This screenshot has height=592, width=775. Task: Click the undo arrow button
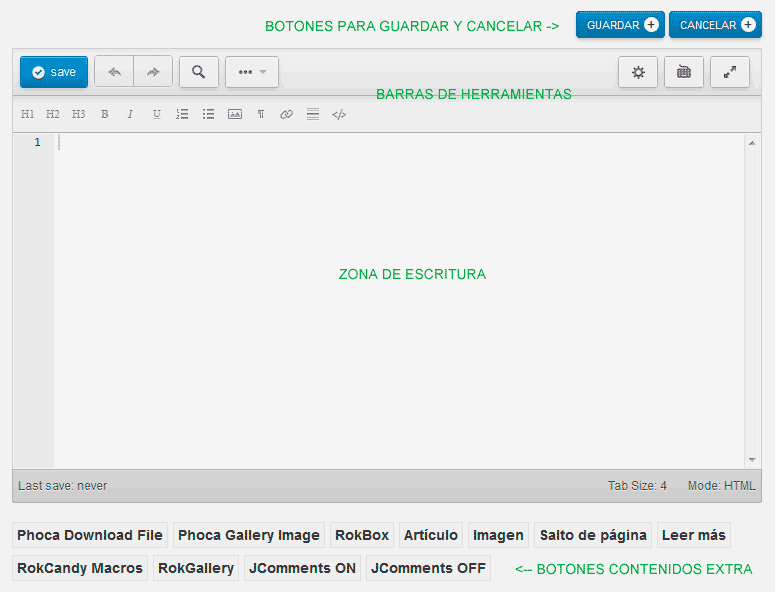114,72
